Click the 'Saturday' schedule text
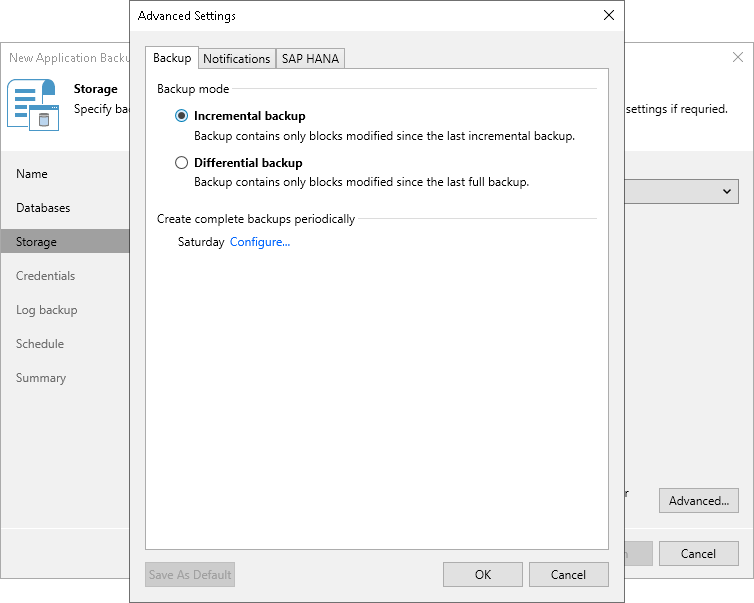754x603 pixels. (201, 242)
